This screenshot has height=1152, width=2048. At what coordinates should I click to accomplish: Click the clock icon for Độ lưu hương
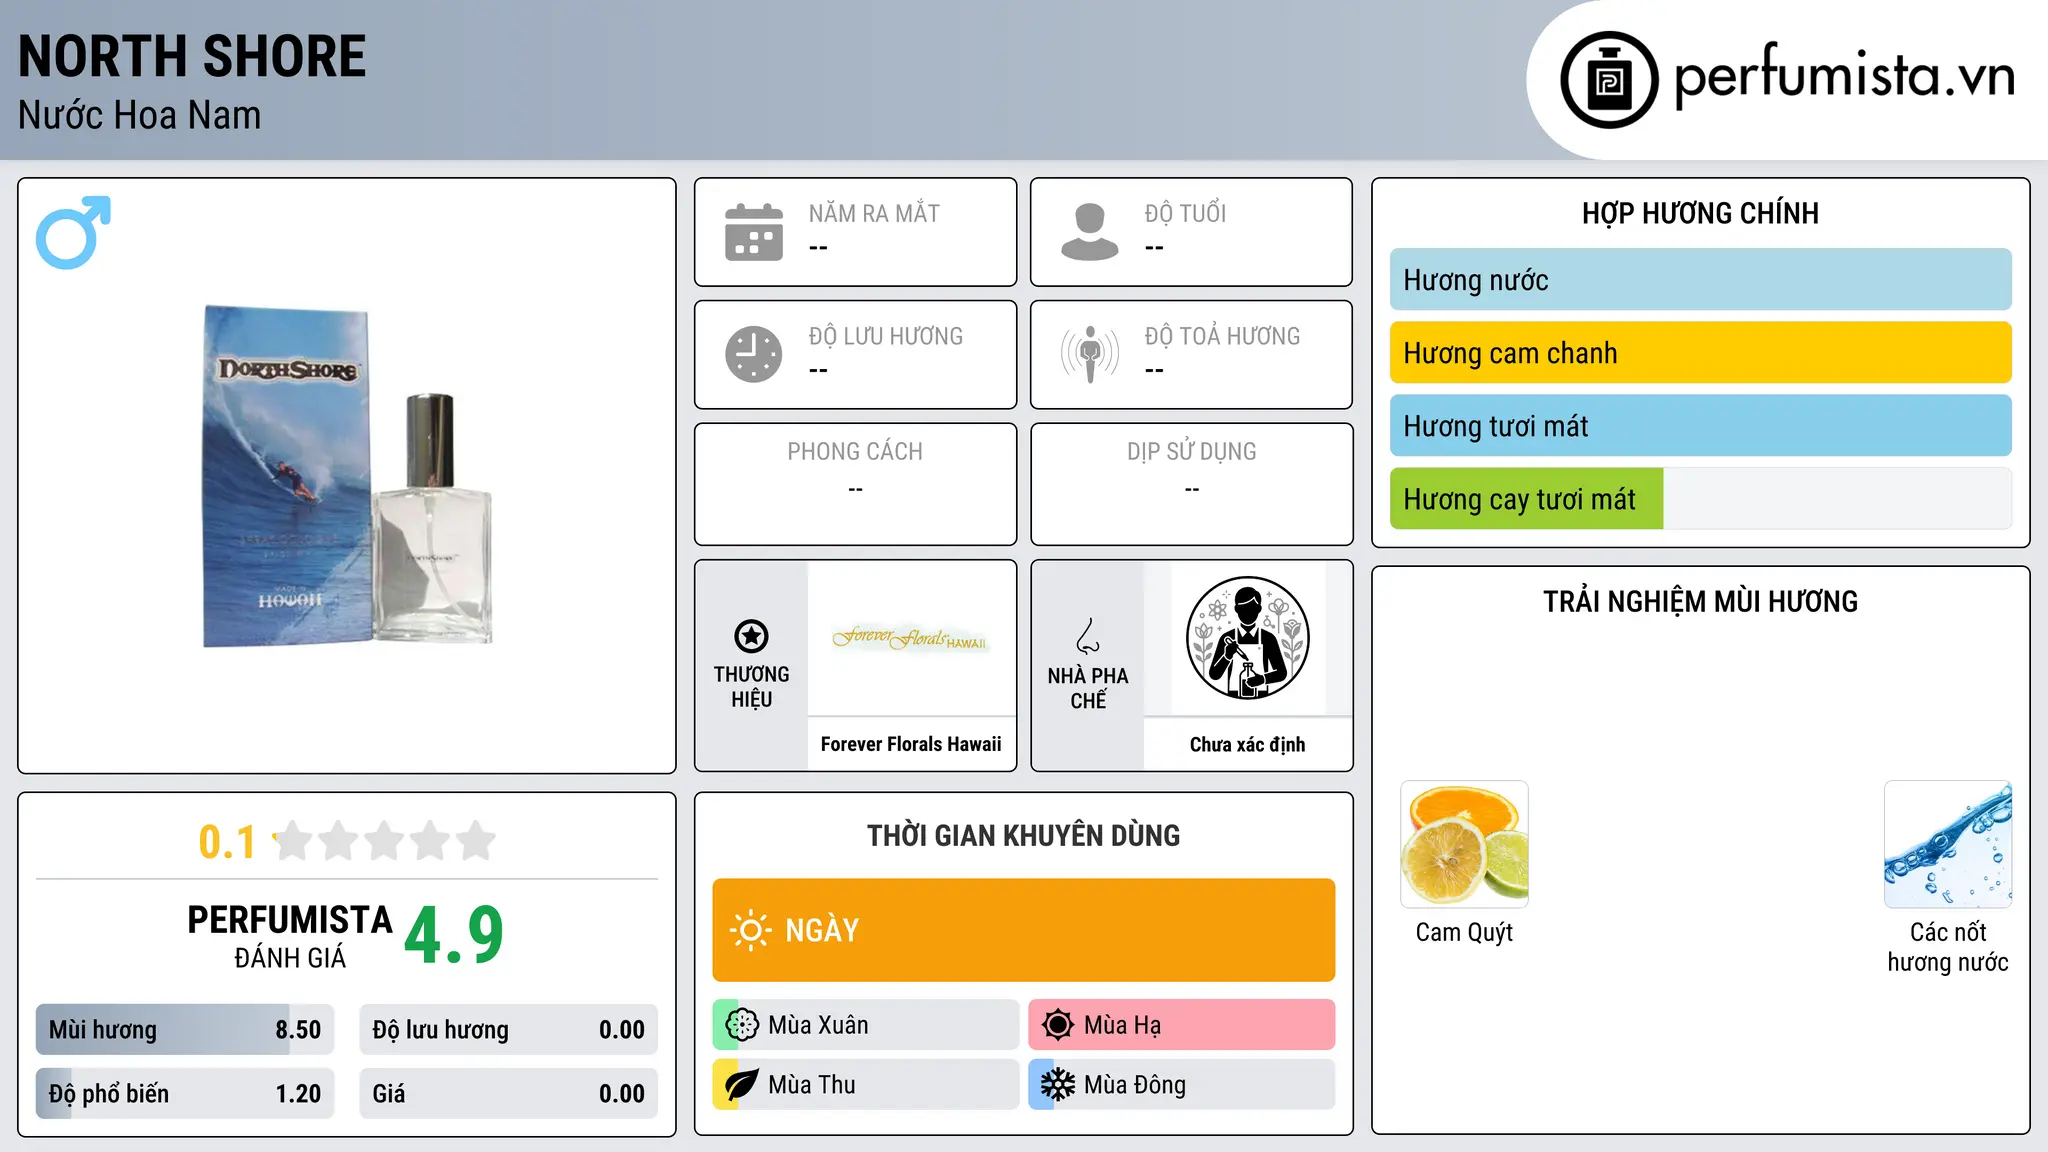click(754, 354)
